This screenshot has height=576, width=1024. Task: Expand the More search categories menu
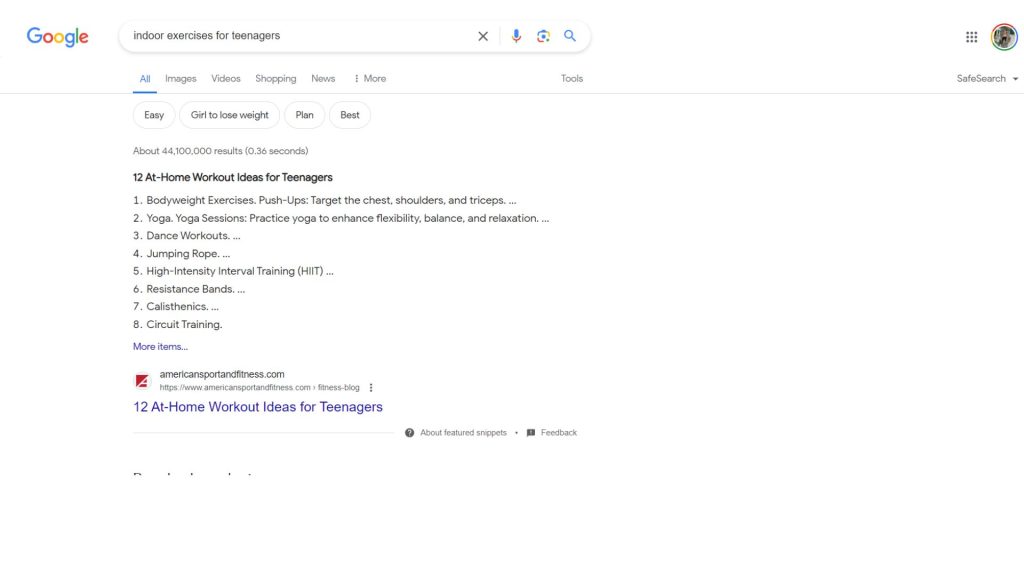click(370, 78)
